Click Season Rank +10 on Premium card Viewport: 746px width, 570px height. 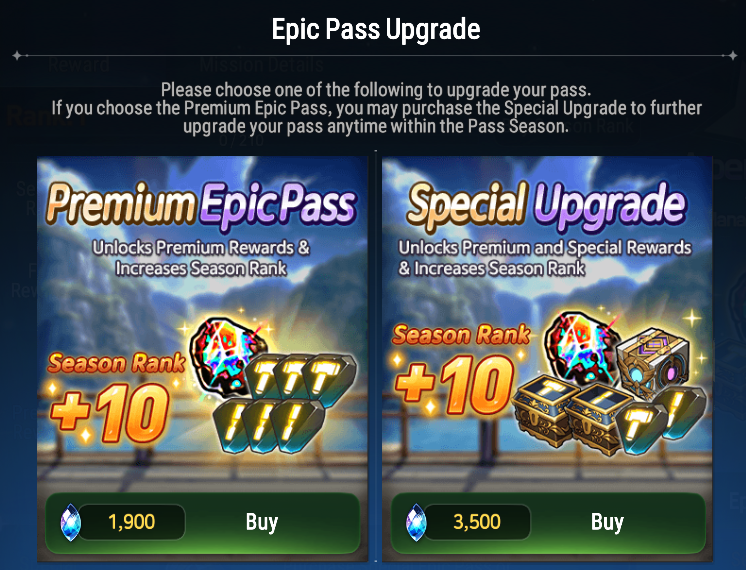[116, 397]
